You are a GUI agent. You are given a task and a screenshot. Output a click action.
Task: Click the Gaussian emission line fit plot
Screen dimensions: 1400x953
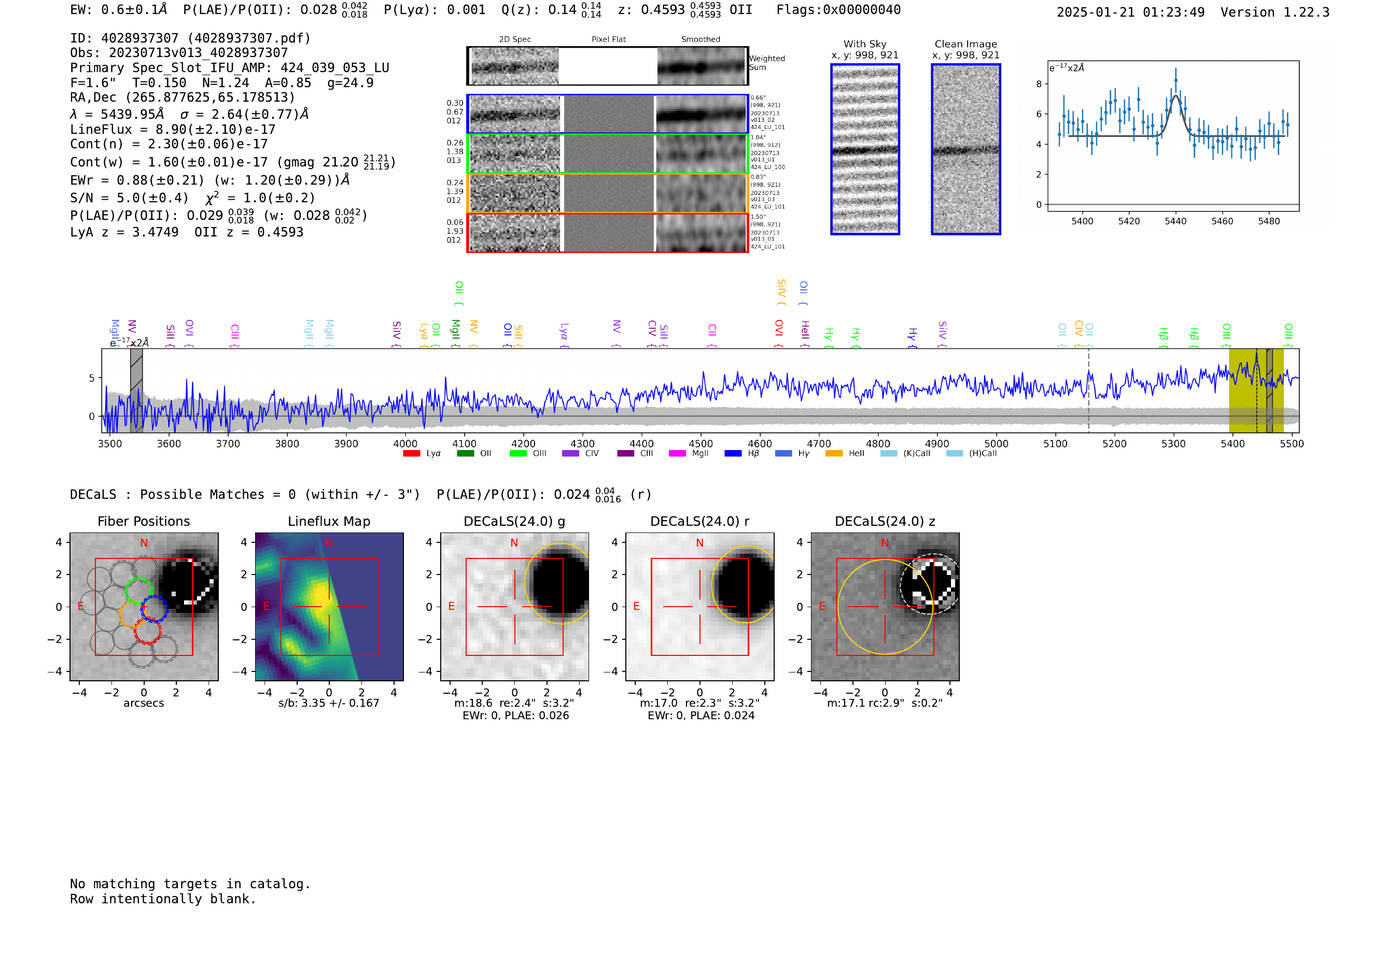(1172, 136)
